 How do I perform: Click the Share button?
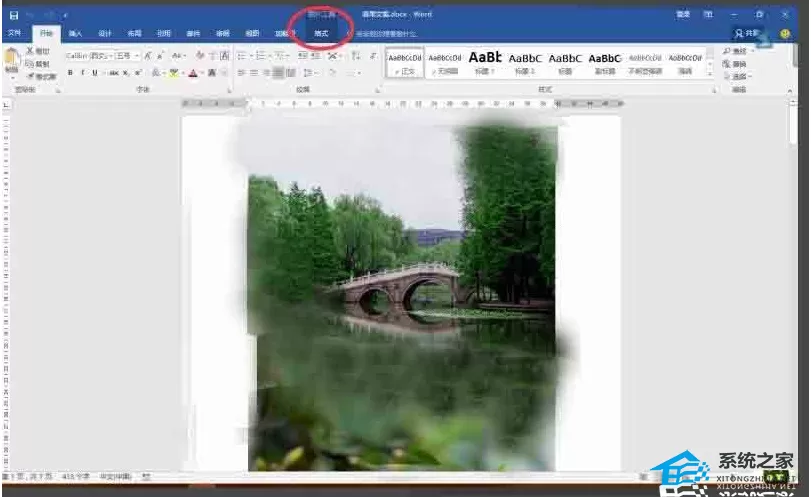(x=748, y=34)
